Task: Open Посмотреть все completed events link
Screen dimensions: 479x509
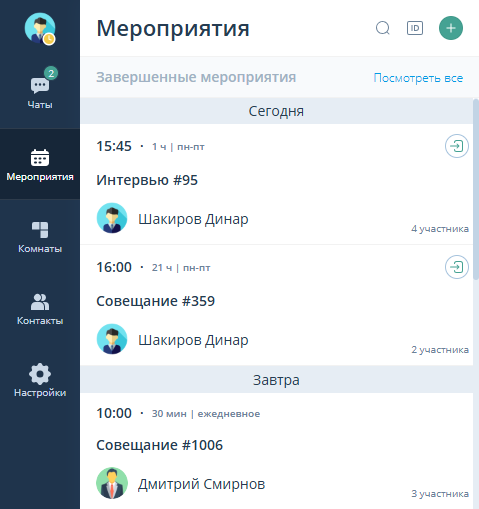Action: [418, 78]
